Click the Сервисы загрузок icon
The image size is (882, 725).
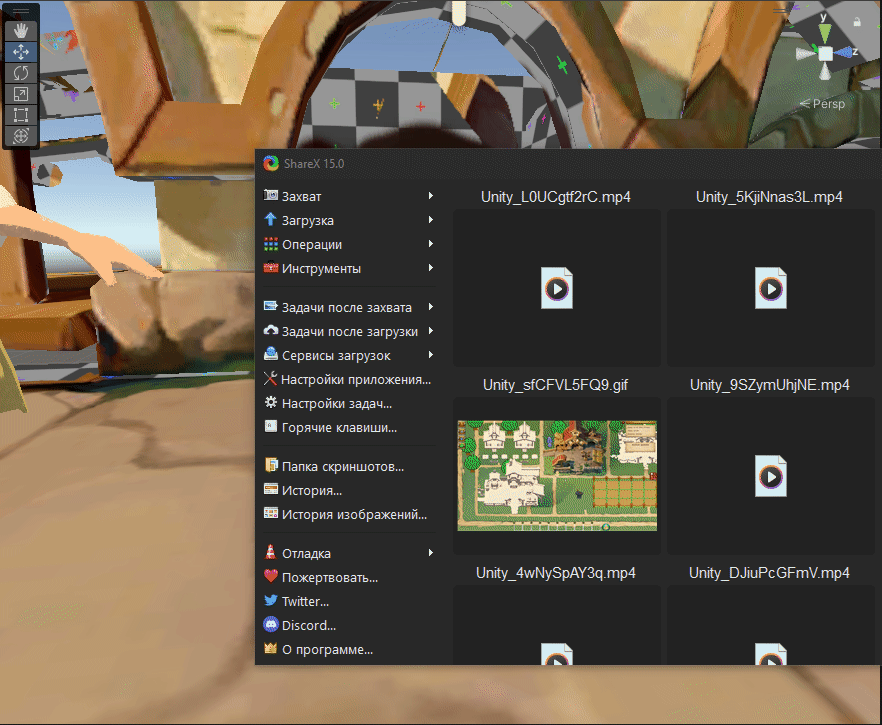coord(271,354)
